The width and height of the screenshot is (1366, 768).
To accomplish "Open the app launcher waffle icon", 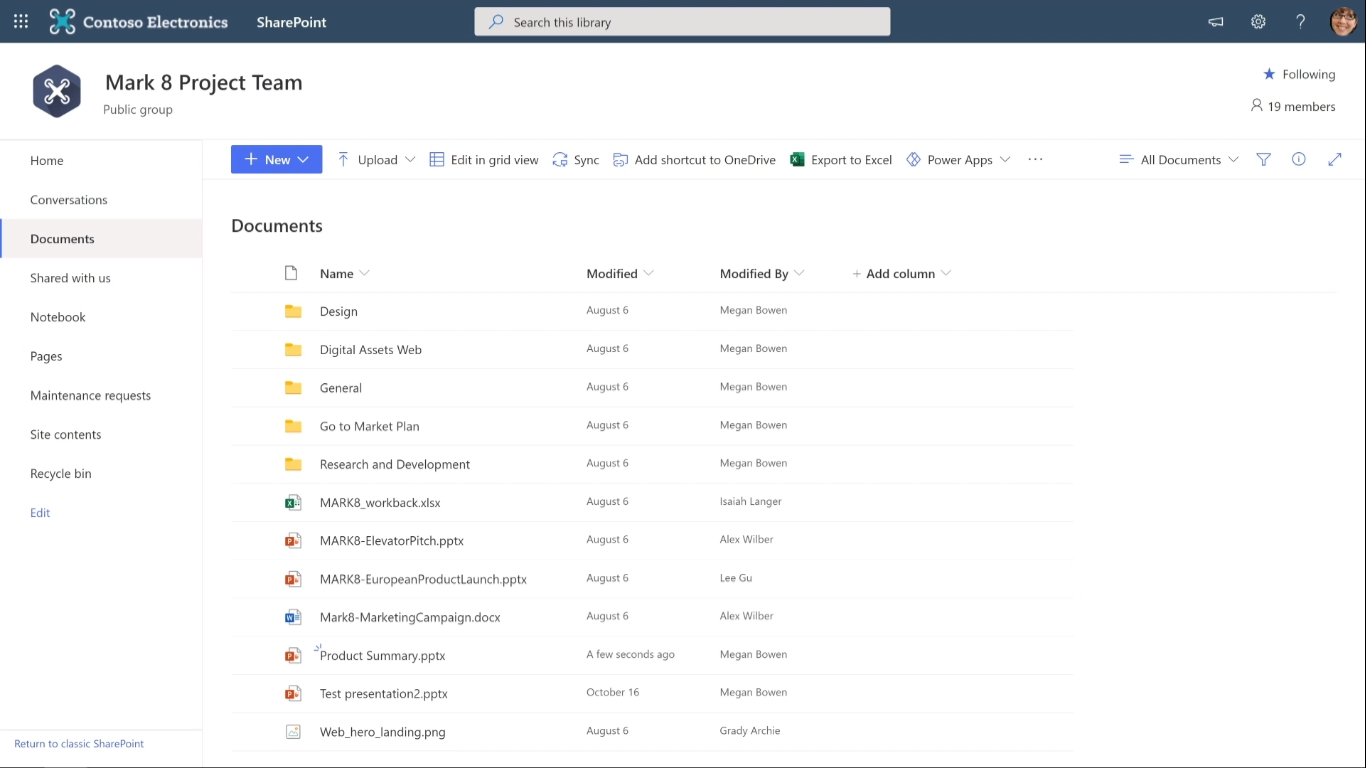I will pyautogui.click(x=21, y=21).
